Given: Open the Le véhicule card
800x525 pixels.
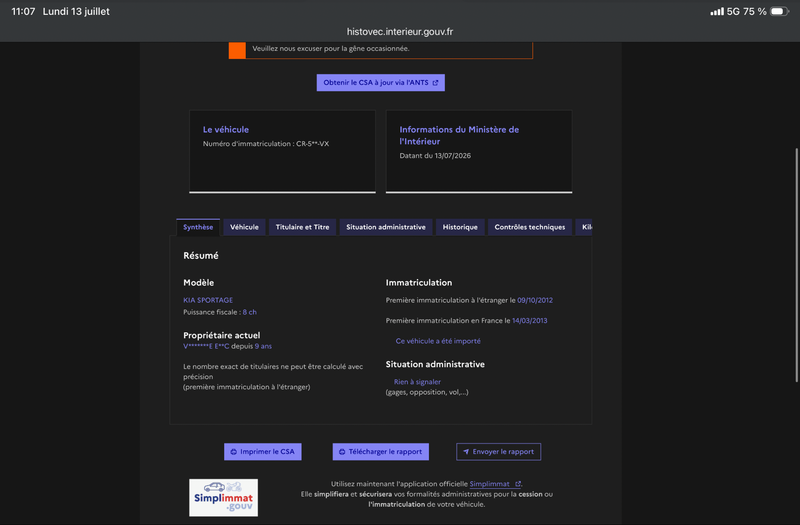Looking at the screenshot, I should 282,152.
